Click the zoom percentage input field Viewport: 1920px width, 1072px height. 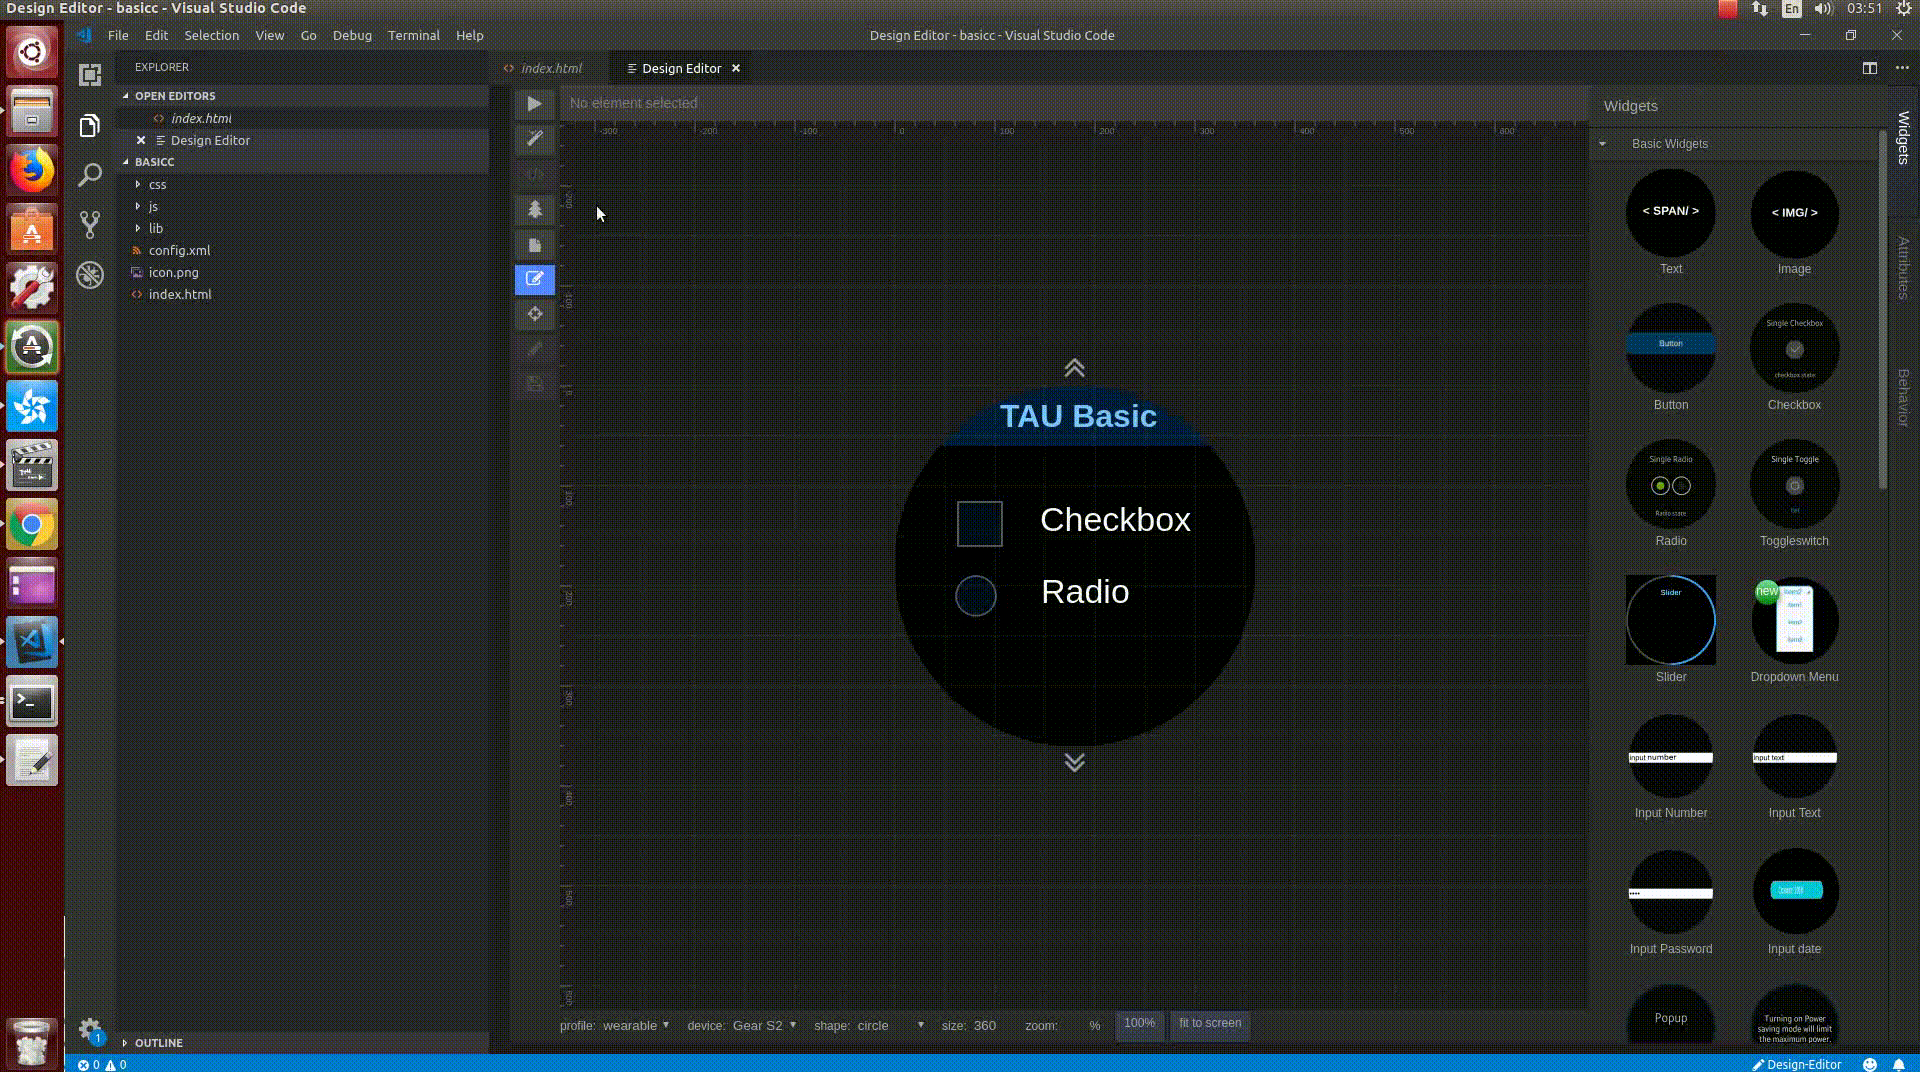click(1072, 1025)
